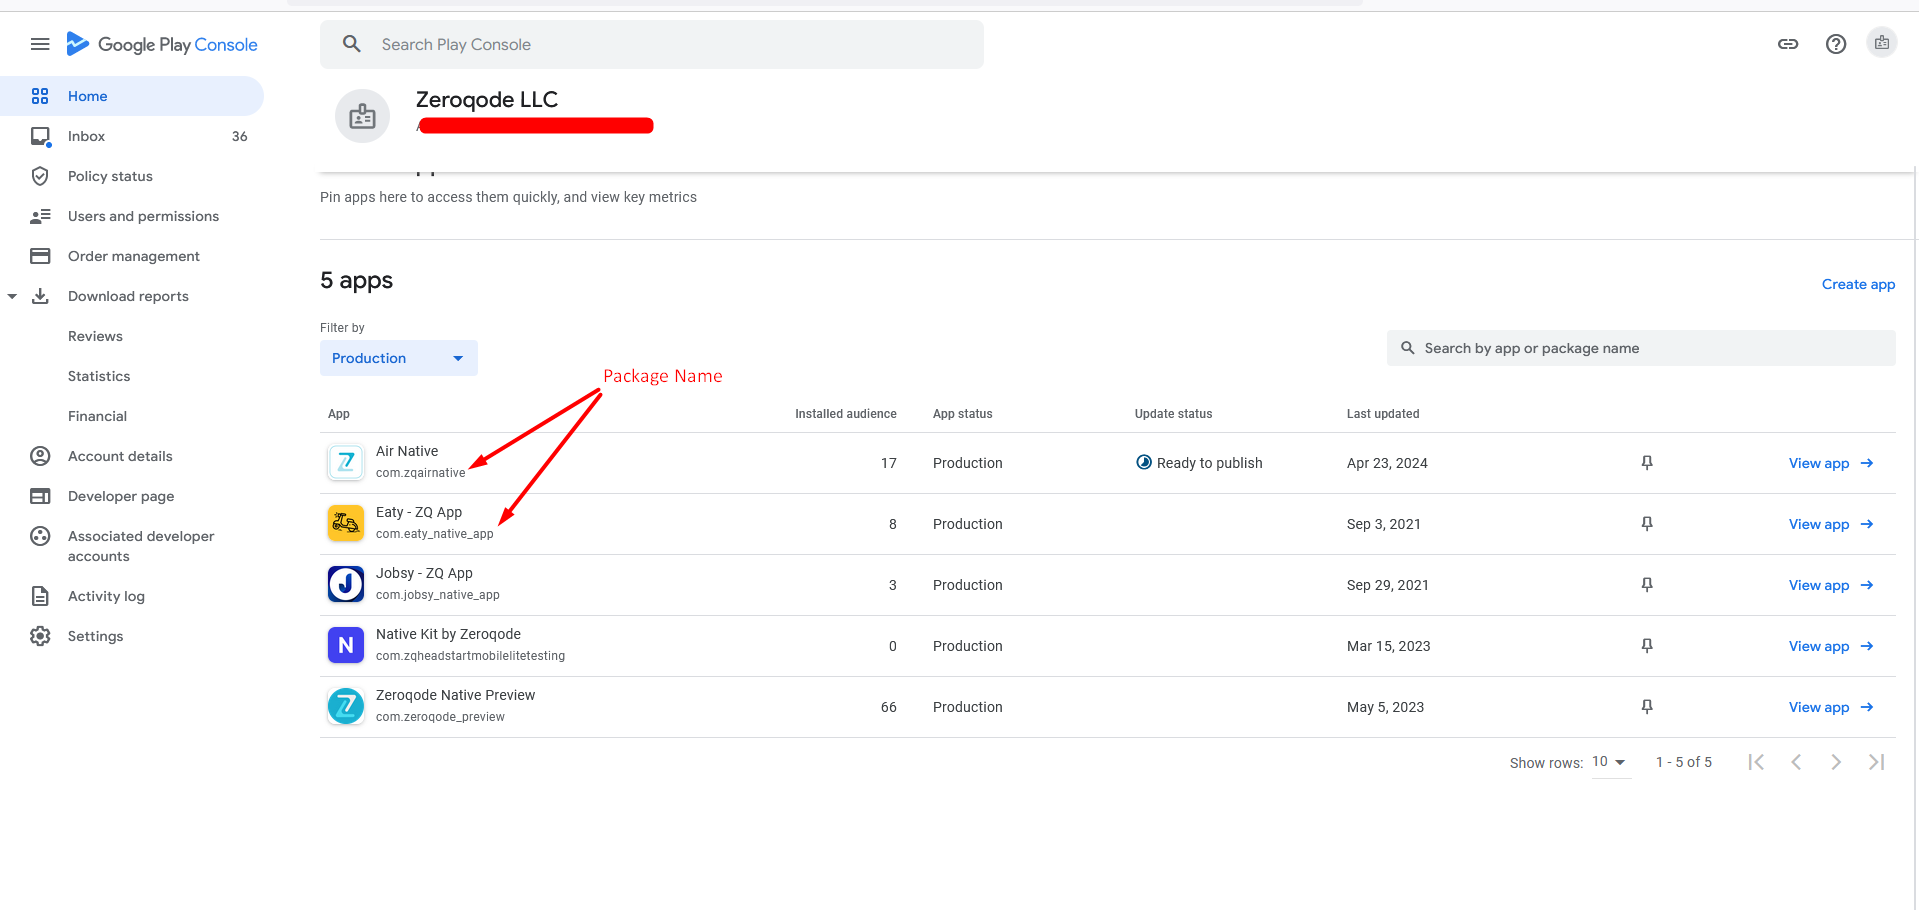Click View app for Air Native
1919x910 pixels.
(x=1831, y=463)
